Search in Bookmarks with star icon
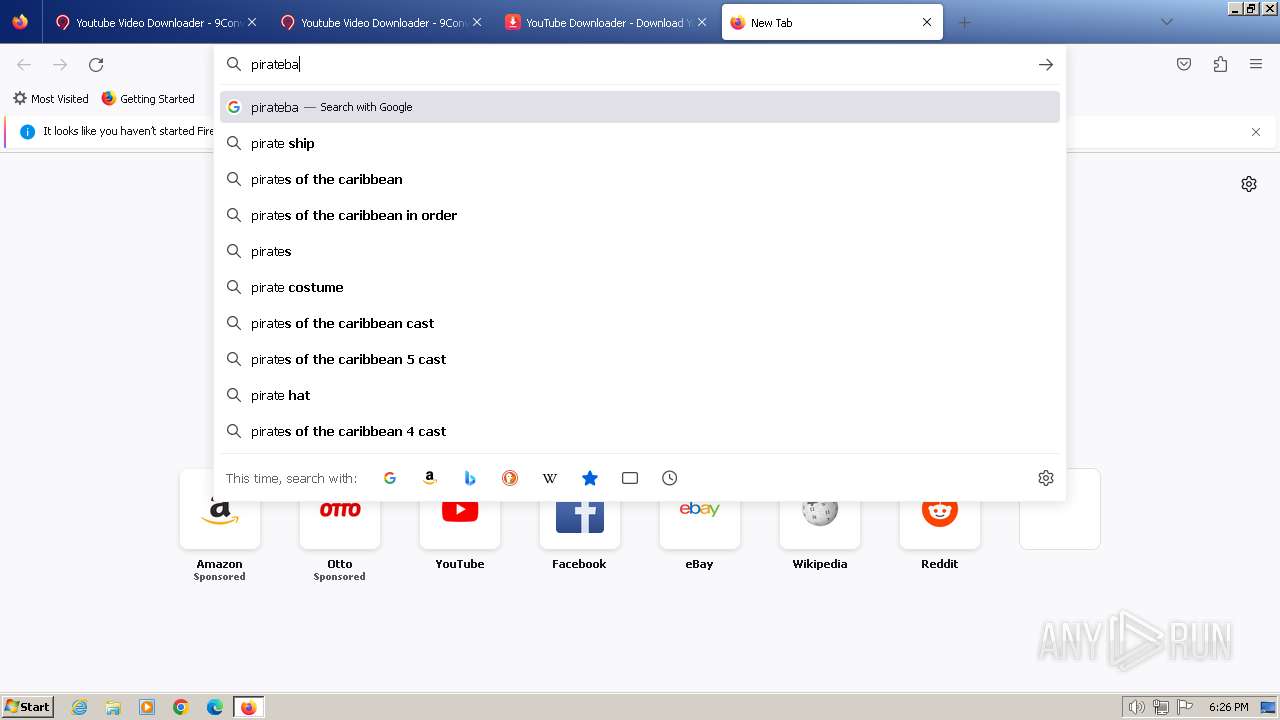The width and height of the screenshot is (1280, 720). point(590,478)
